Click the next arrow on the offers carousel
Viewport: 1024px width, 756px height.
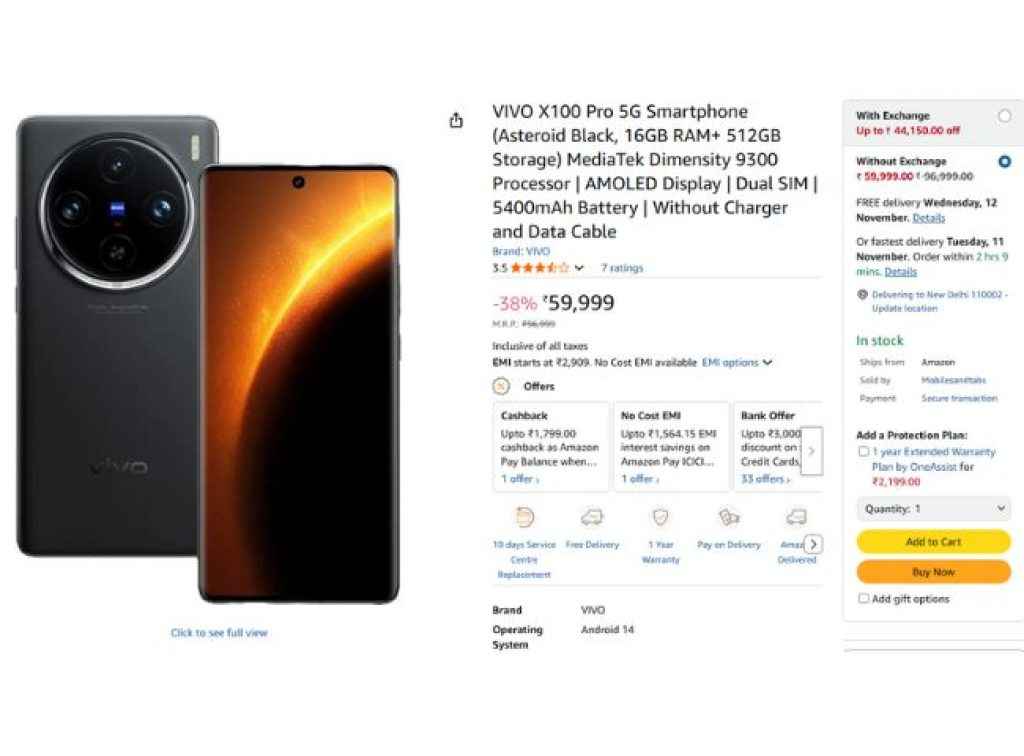813,451
